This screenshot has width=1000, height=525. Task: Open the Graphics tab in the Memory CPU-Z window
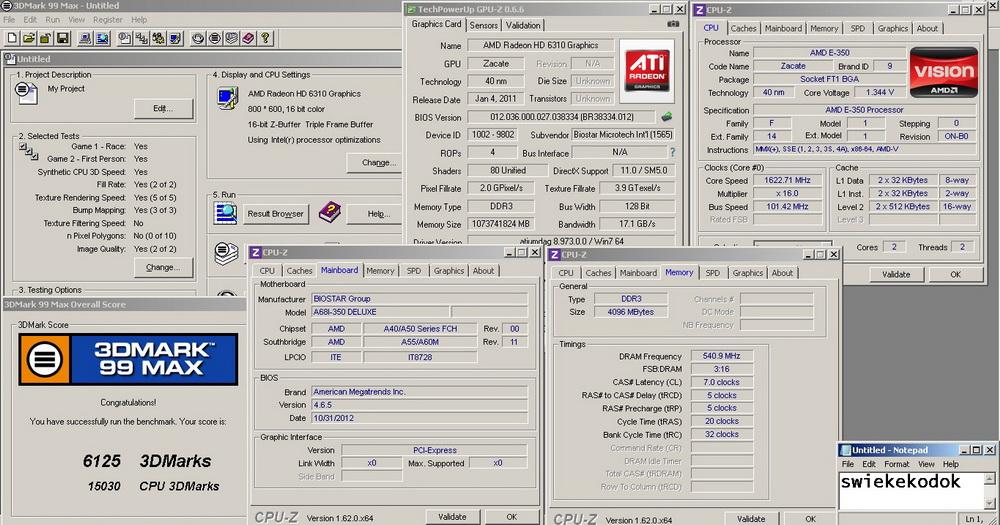(x=747, y=272)
